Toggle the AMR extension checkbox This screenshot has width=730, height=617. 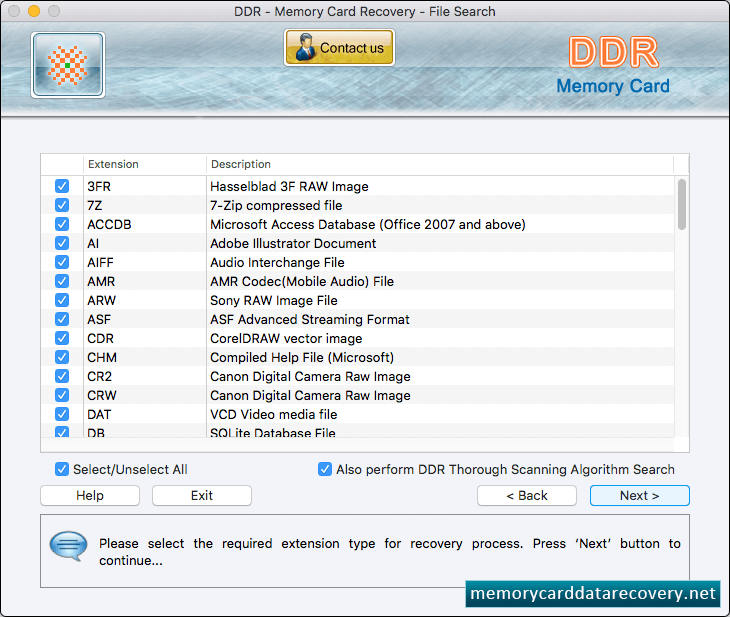click(62, 281)
